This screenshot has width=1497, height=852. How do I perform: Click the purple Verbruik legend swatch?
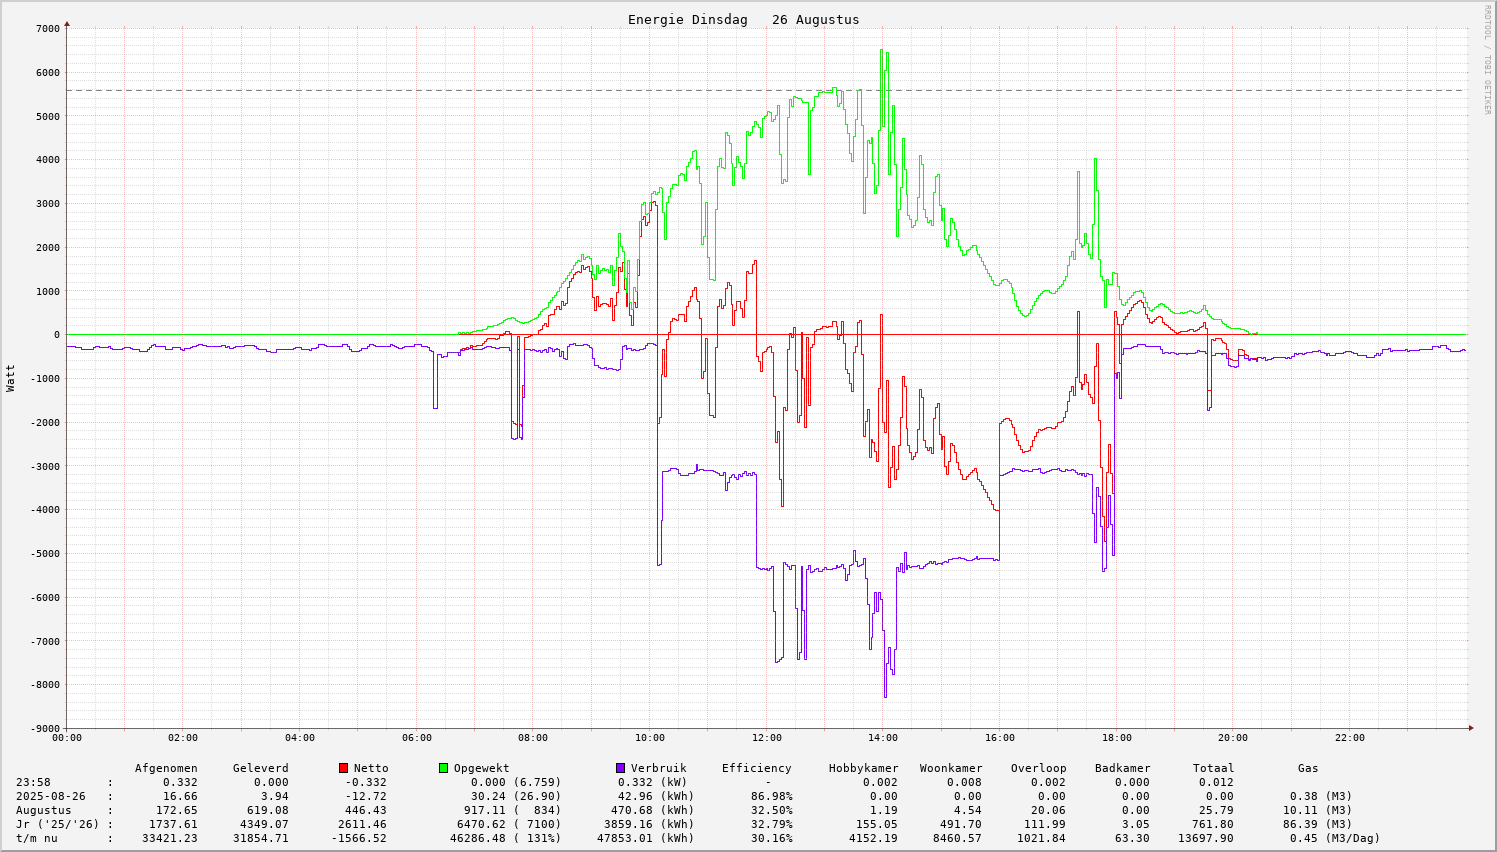point(620,768)
